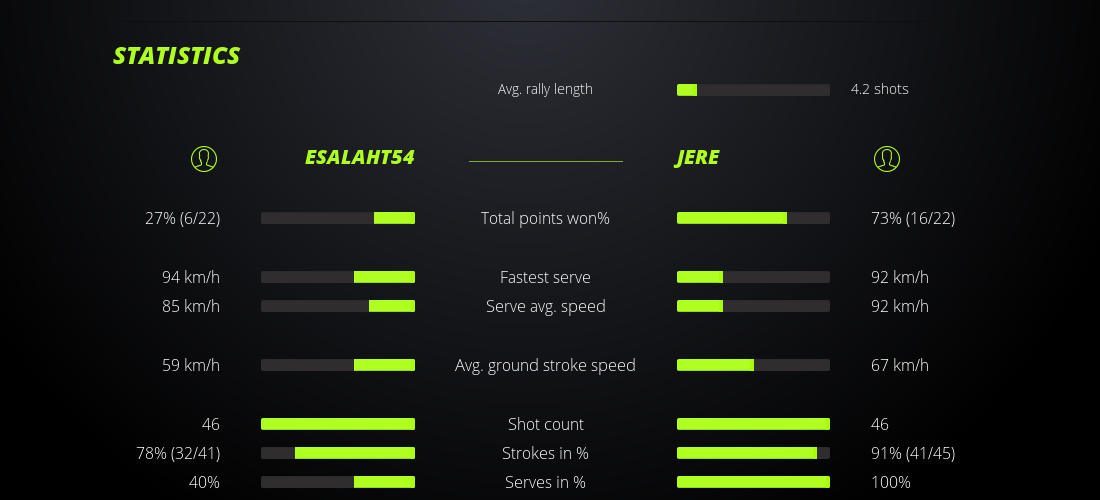Click the Strokes in % label
Image resolution: width=1100 pixels, height=500 pixels.
point(545,453)
